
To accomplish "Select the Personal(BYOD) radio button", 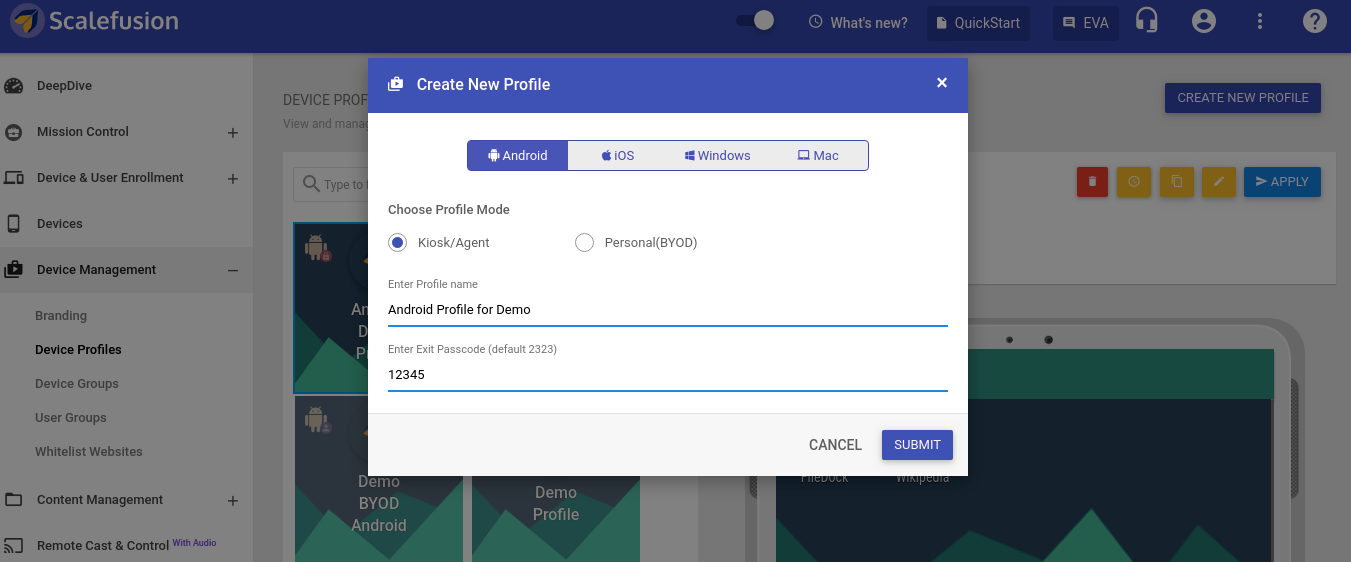I will coord(584,243).
